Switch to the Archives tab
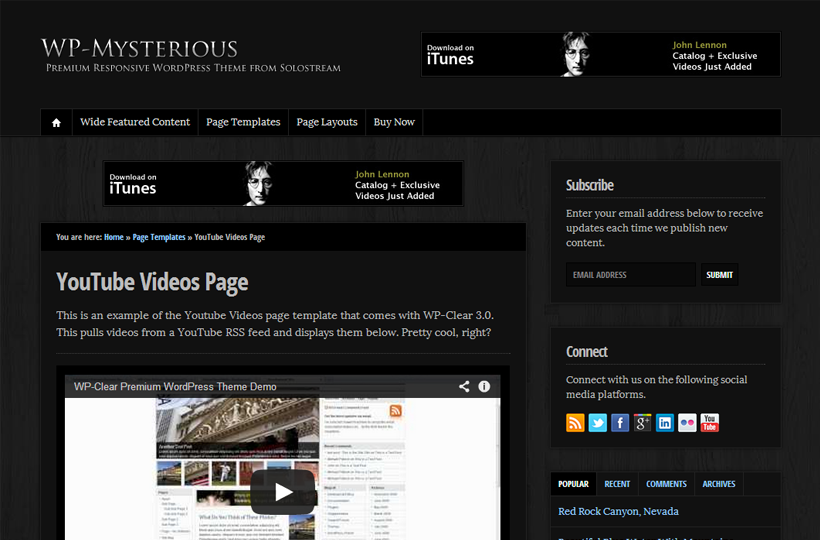This screenshot has width=820, height=540. pyautogui.click(x=719, y=484)
